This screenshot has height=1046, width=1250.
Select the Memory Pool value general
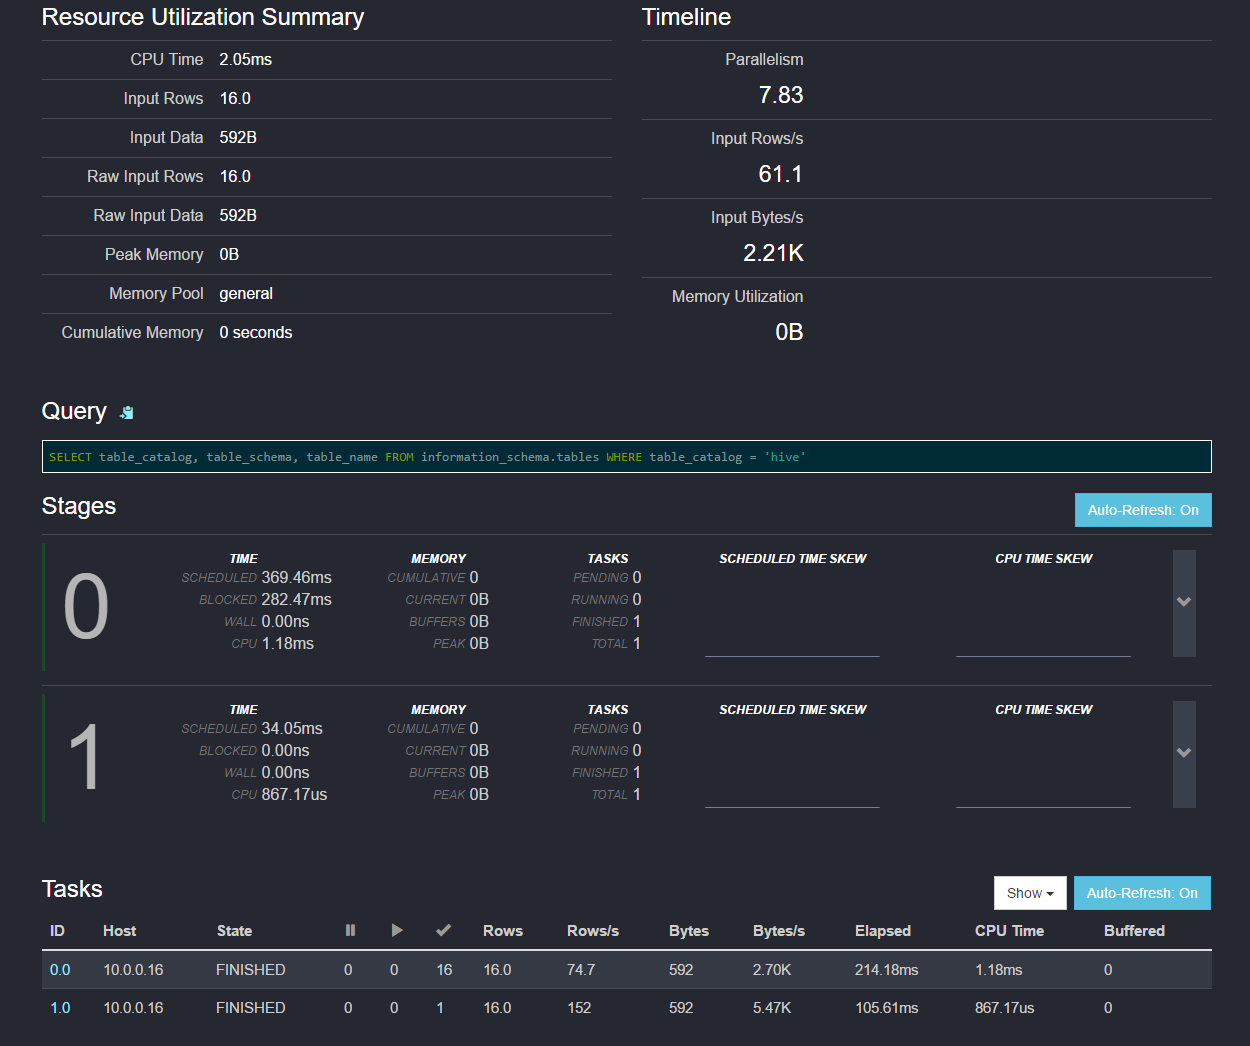(x=246, y=294)
